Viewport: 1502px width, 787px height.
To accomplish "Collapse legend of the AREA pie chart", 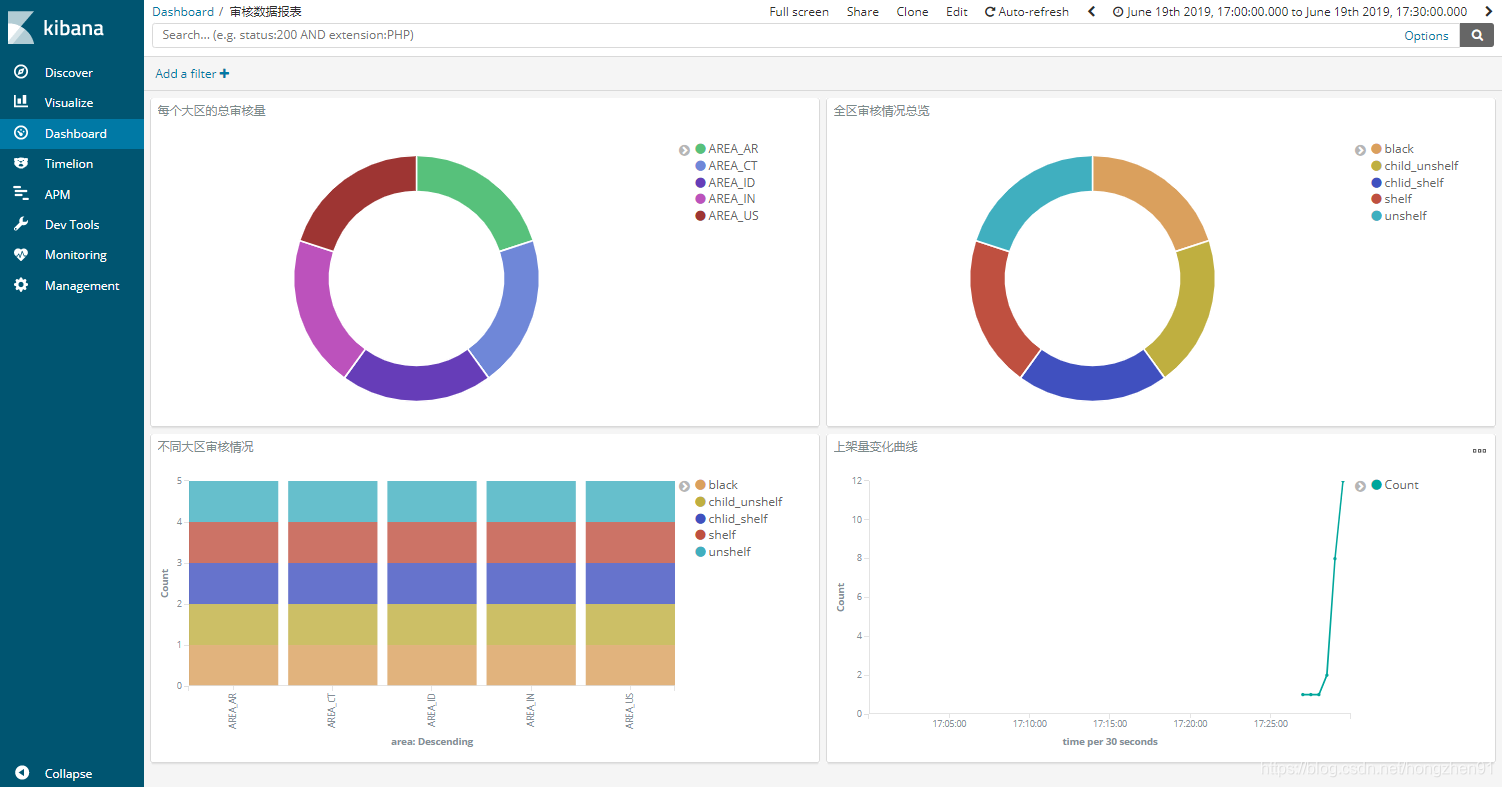I will pos(684,150).
